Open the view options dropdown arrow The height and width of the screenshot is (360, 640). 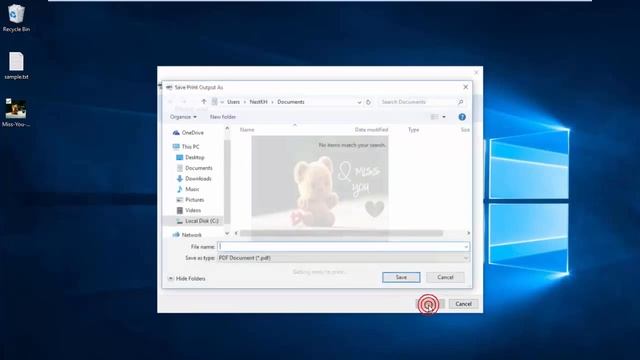[444, 117]
